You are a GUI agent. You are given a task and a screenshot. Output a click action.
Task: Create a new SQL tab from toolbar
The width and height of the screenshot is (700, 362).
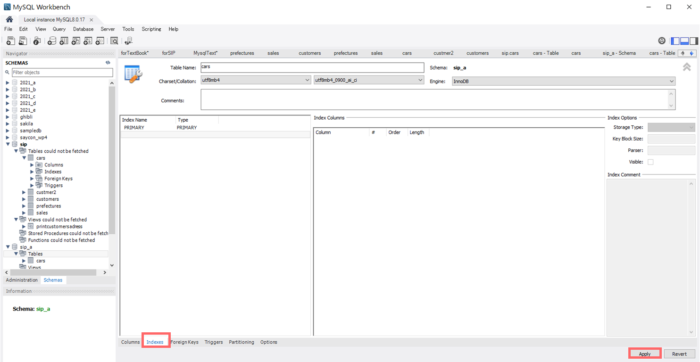pyautogui.click(x=11, y=41)
